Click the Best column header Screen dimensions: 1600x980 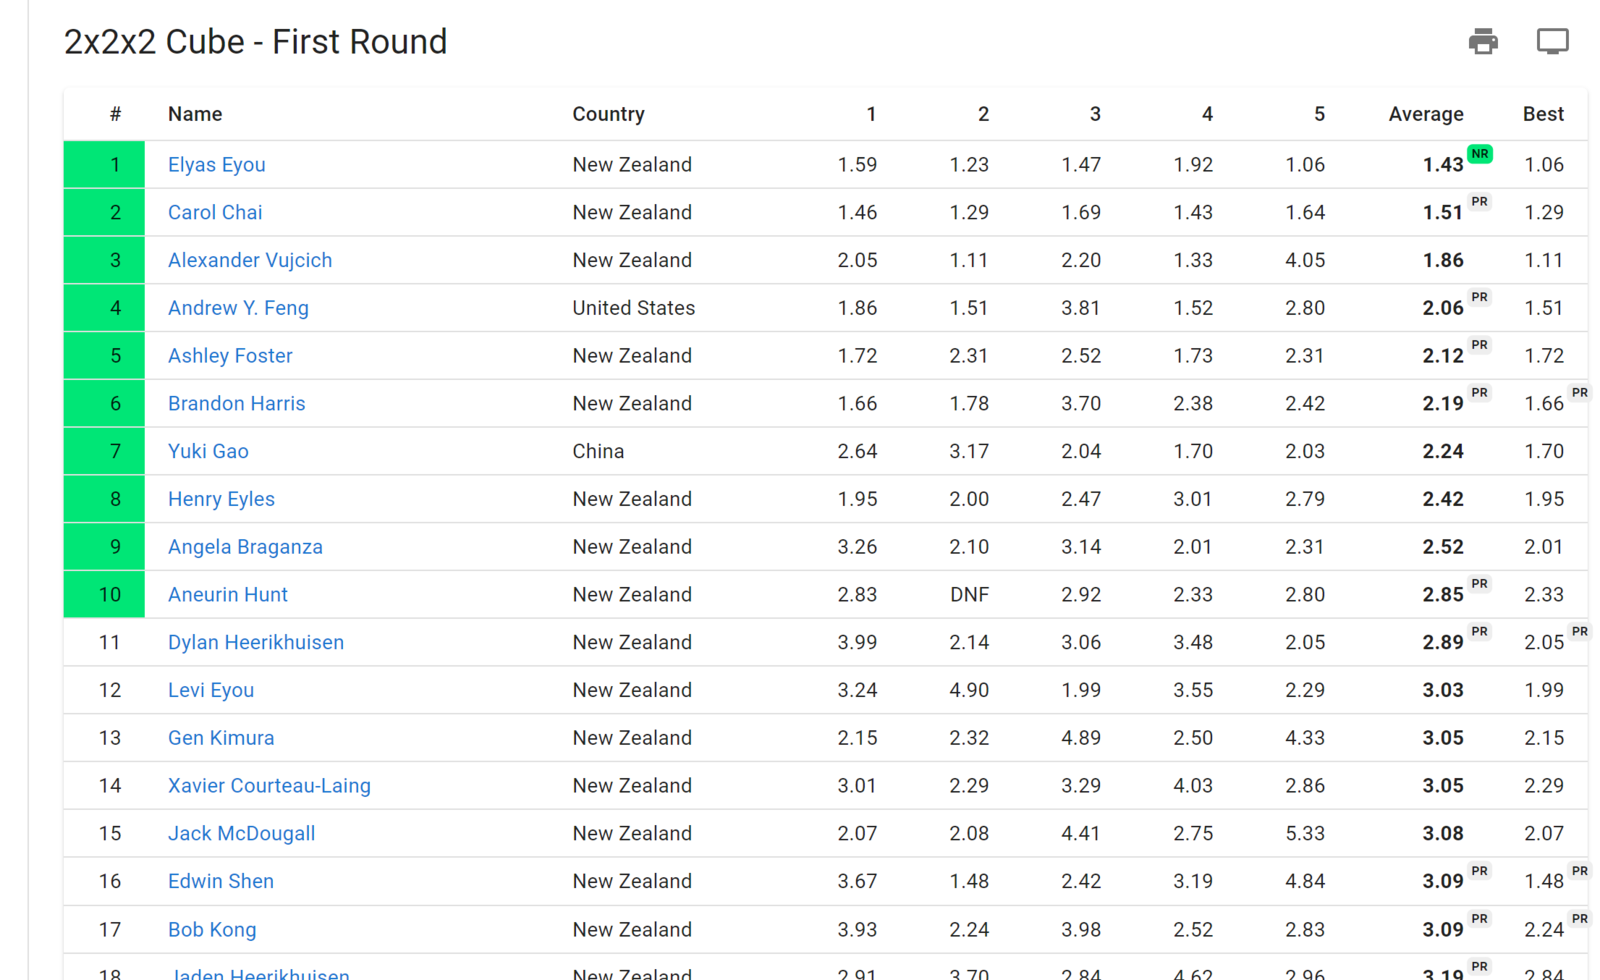(x=1543, y=114)
